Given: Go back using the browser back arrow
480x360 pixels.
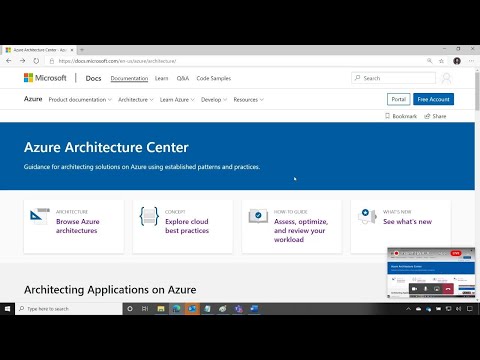Looking at the screenshot, I should coord(9,61).
